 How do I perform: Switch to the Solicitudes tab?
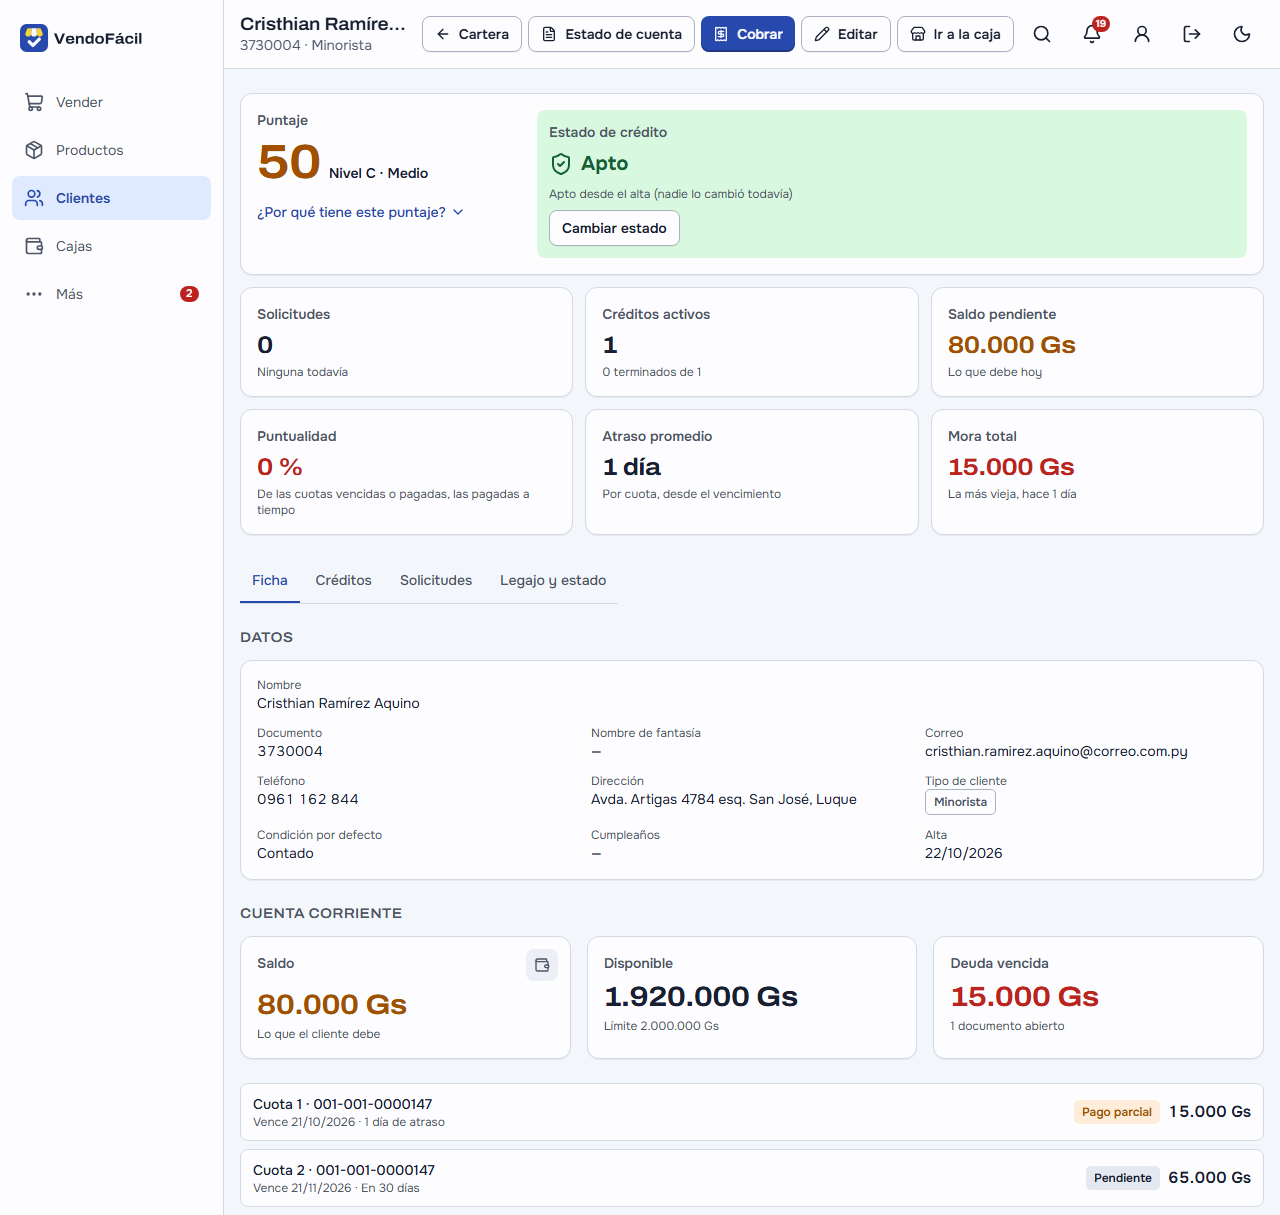(x=436, y=580)
